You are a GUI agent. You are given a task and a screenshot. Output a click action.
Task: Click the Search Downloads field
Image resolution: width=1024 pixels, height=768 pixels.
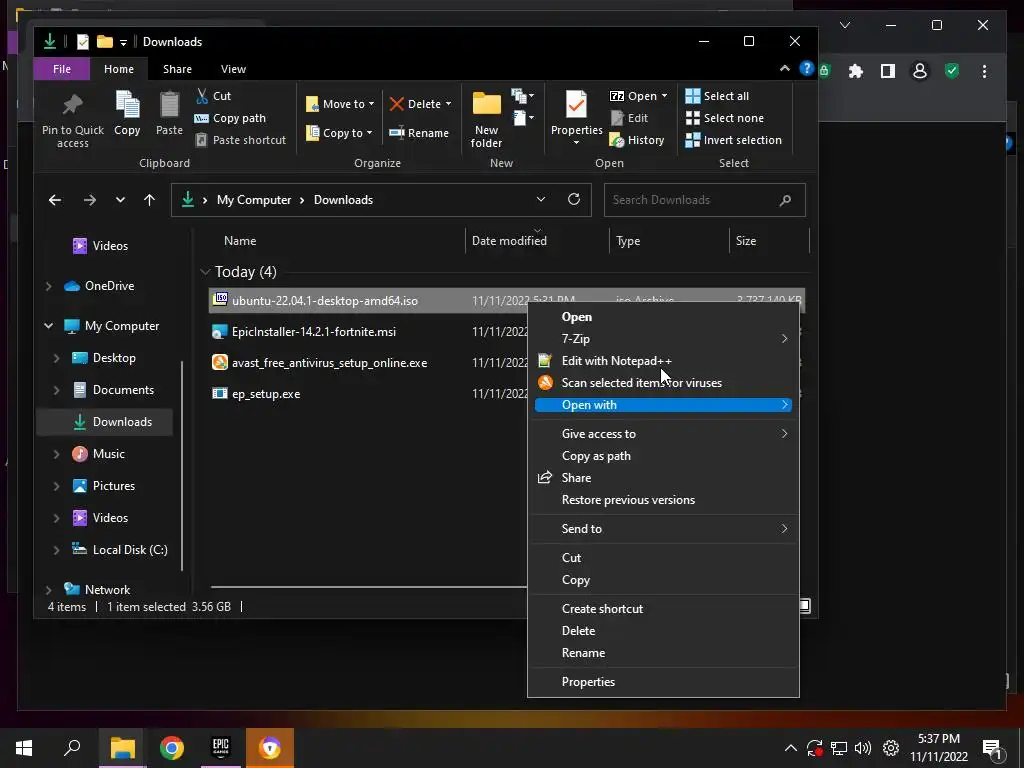705,200
